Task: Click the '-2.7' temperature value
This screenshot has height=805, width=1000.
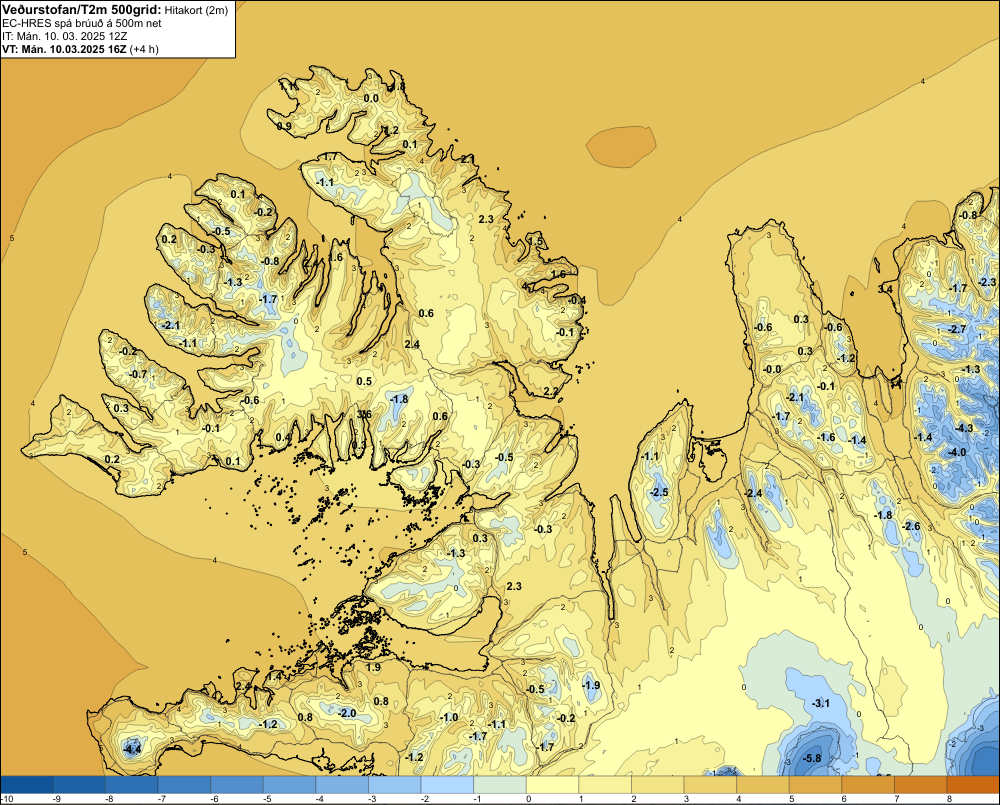Action: click(957, 329)
